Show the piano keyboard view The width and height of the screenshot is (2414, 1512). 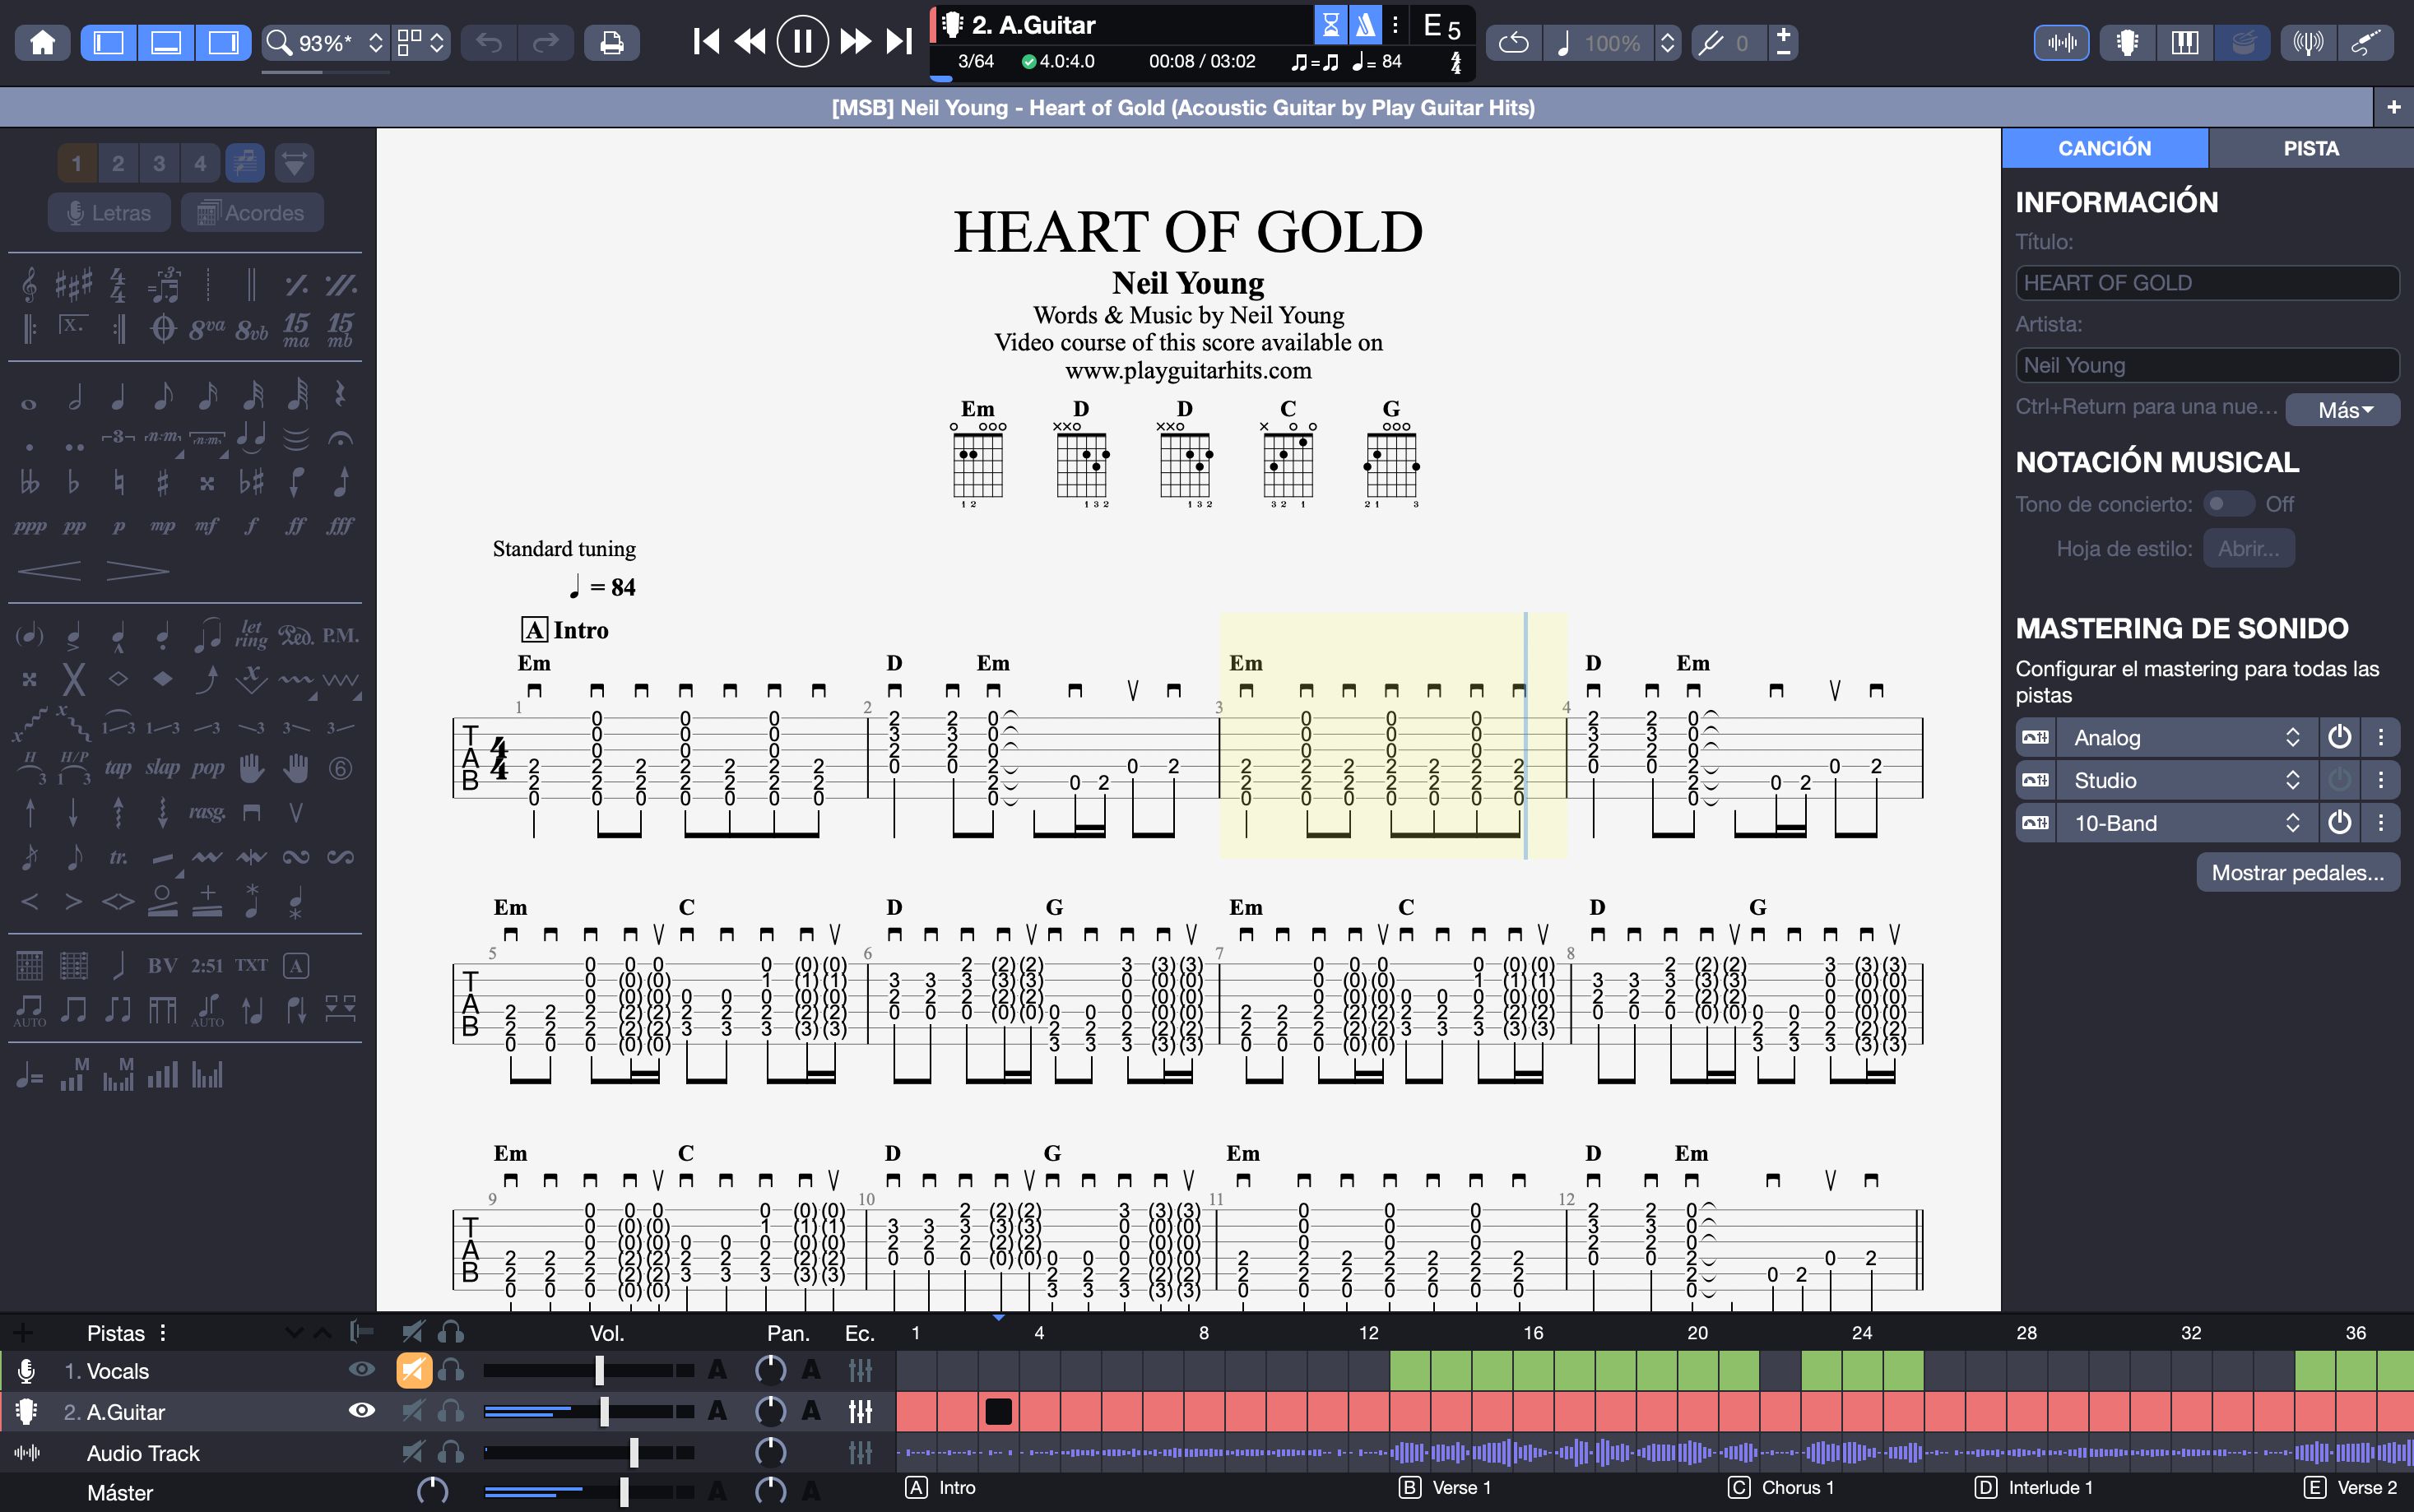coord(2185,43)
